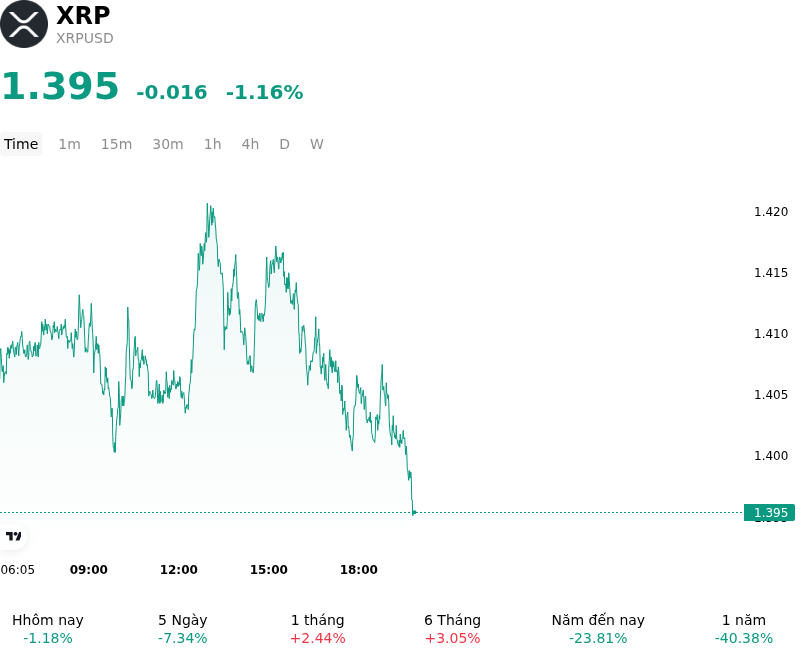
Task: Open the XRP symbol name link
Action: click(83, 15)
